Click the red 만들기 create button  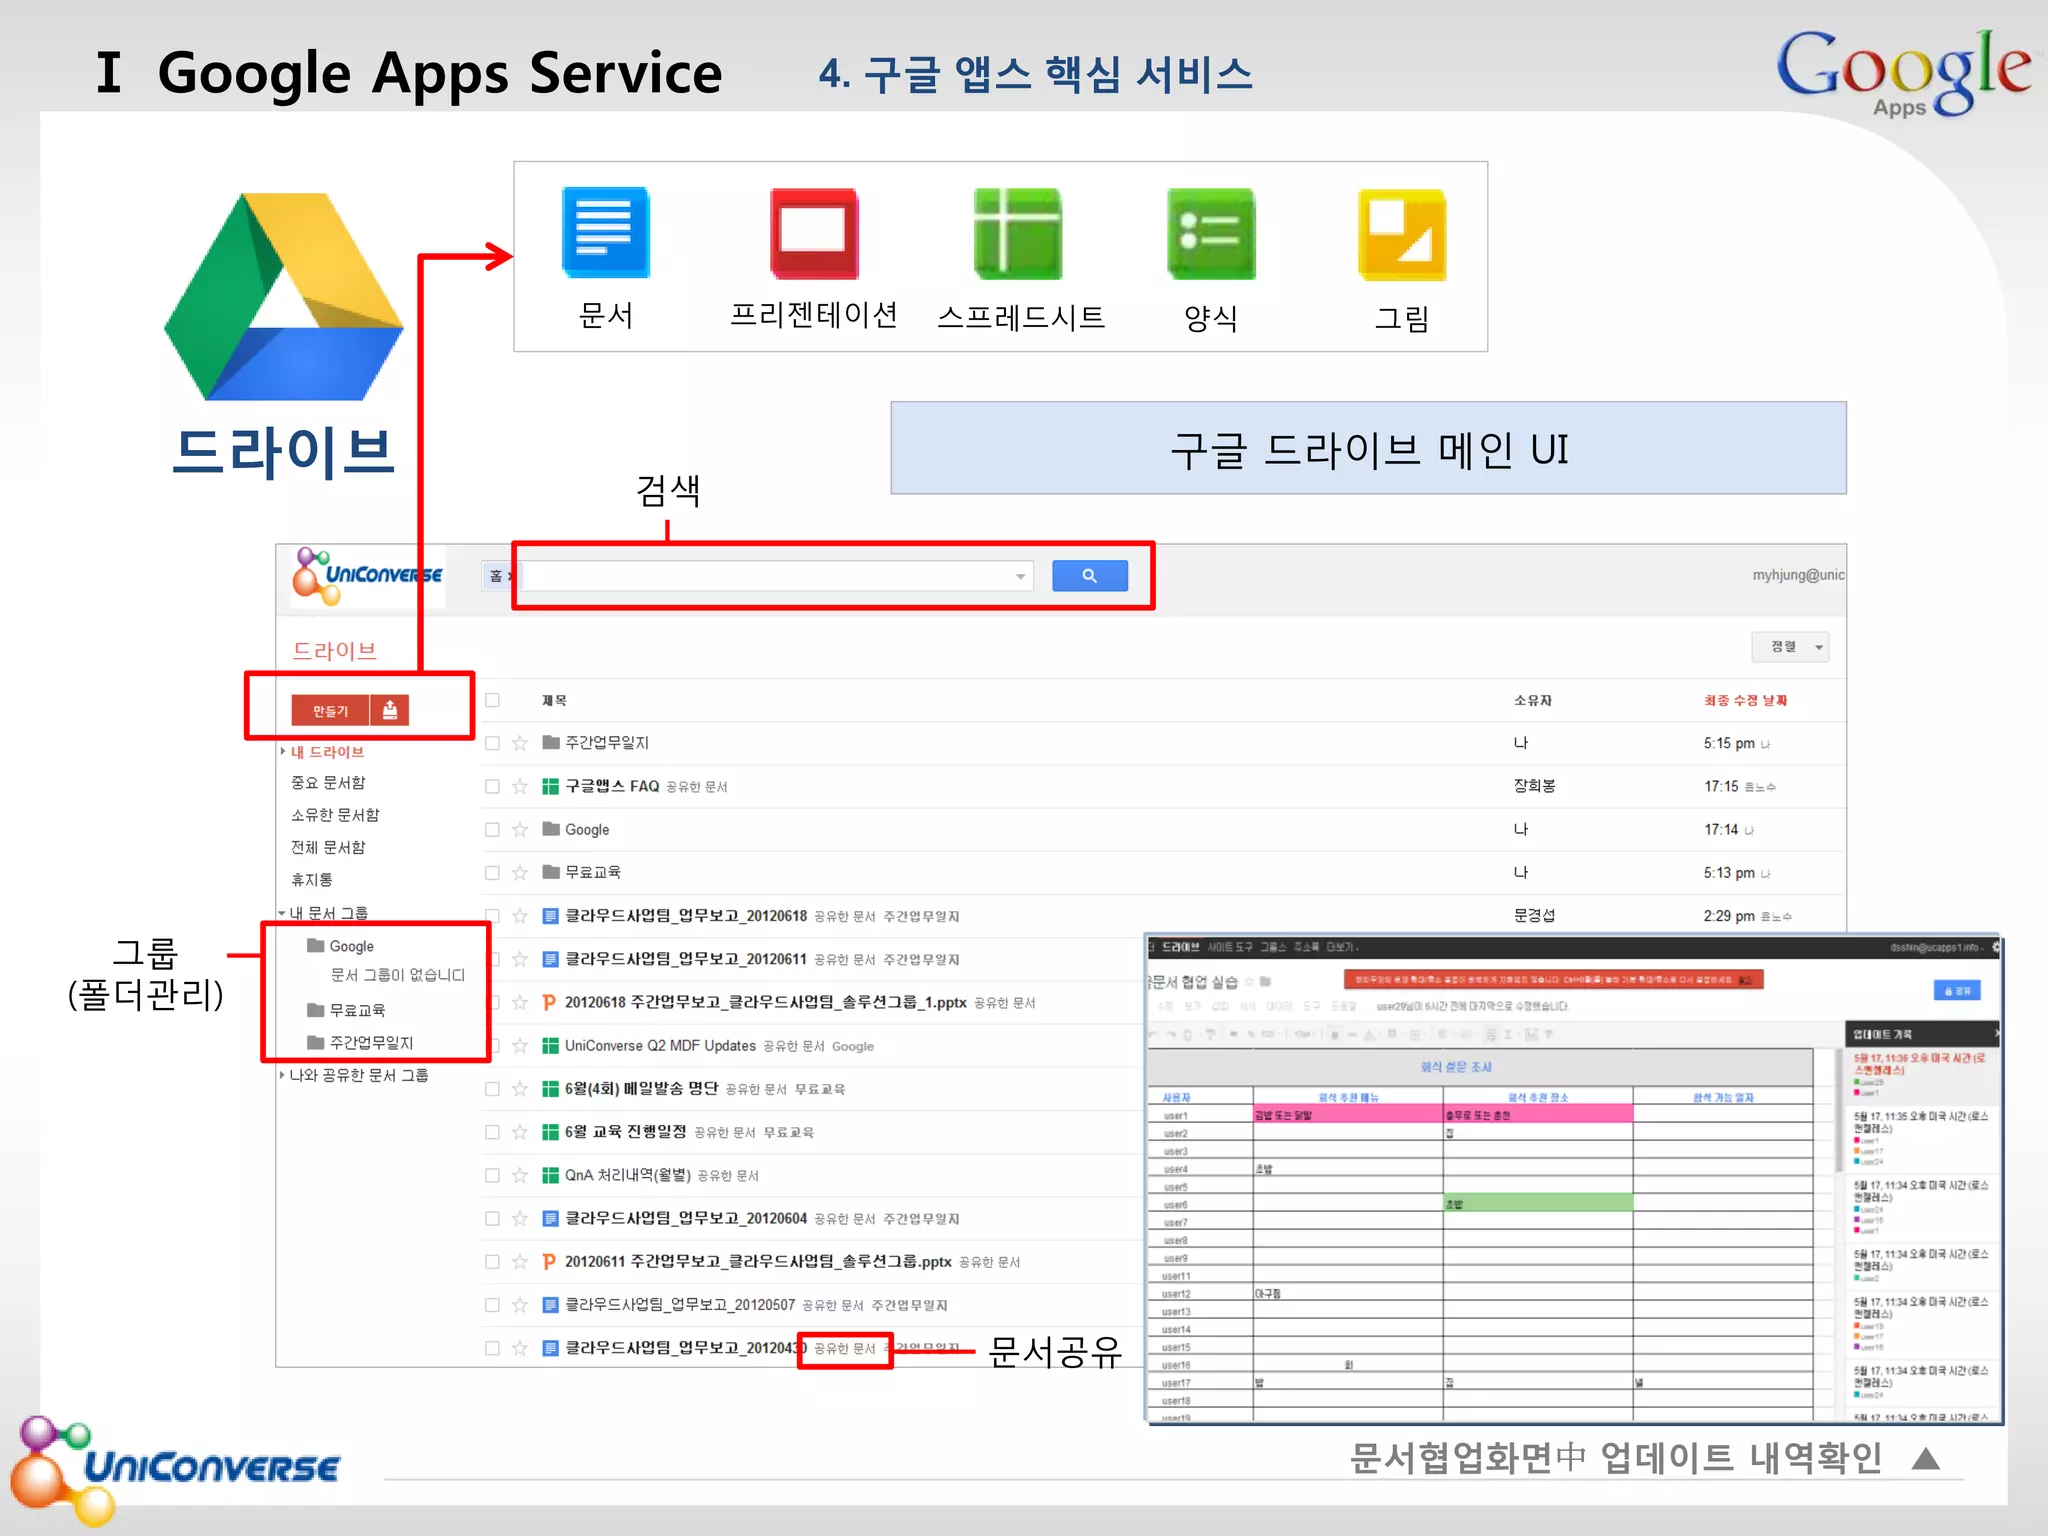click(x=330, y=710)
